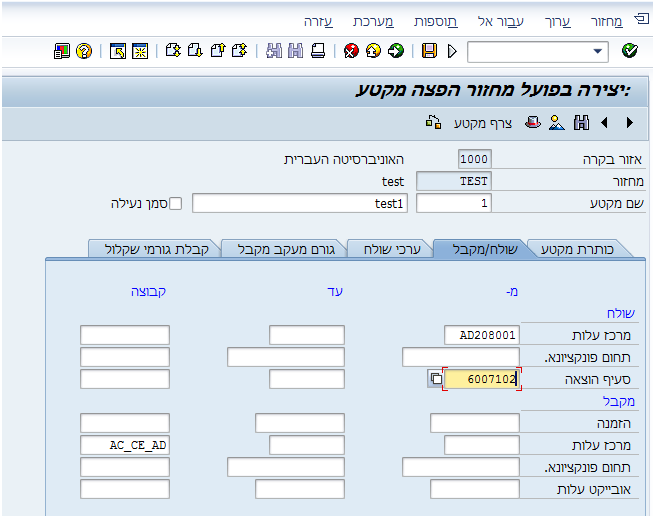653x519 pixels.
Task: Go to First Page icon
Action: (x=239, y=51)
